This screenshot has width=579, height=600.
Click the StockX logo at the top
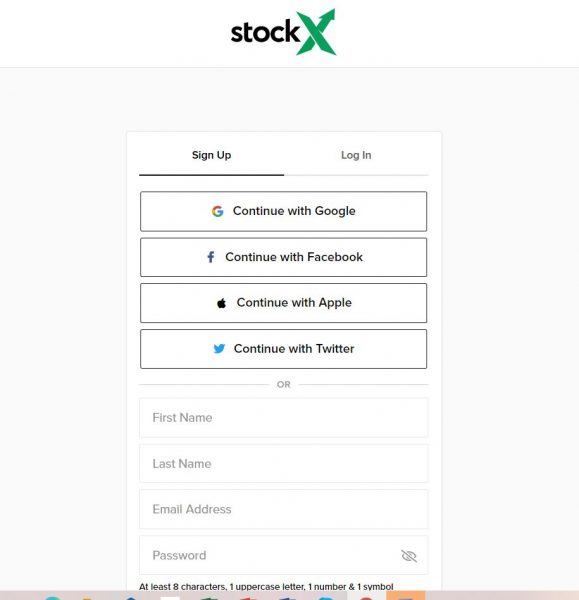click(284, 32)
